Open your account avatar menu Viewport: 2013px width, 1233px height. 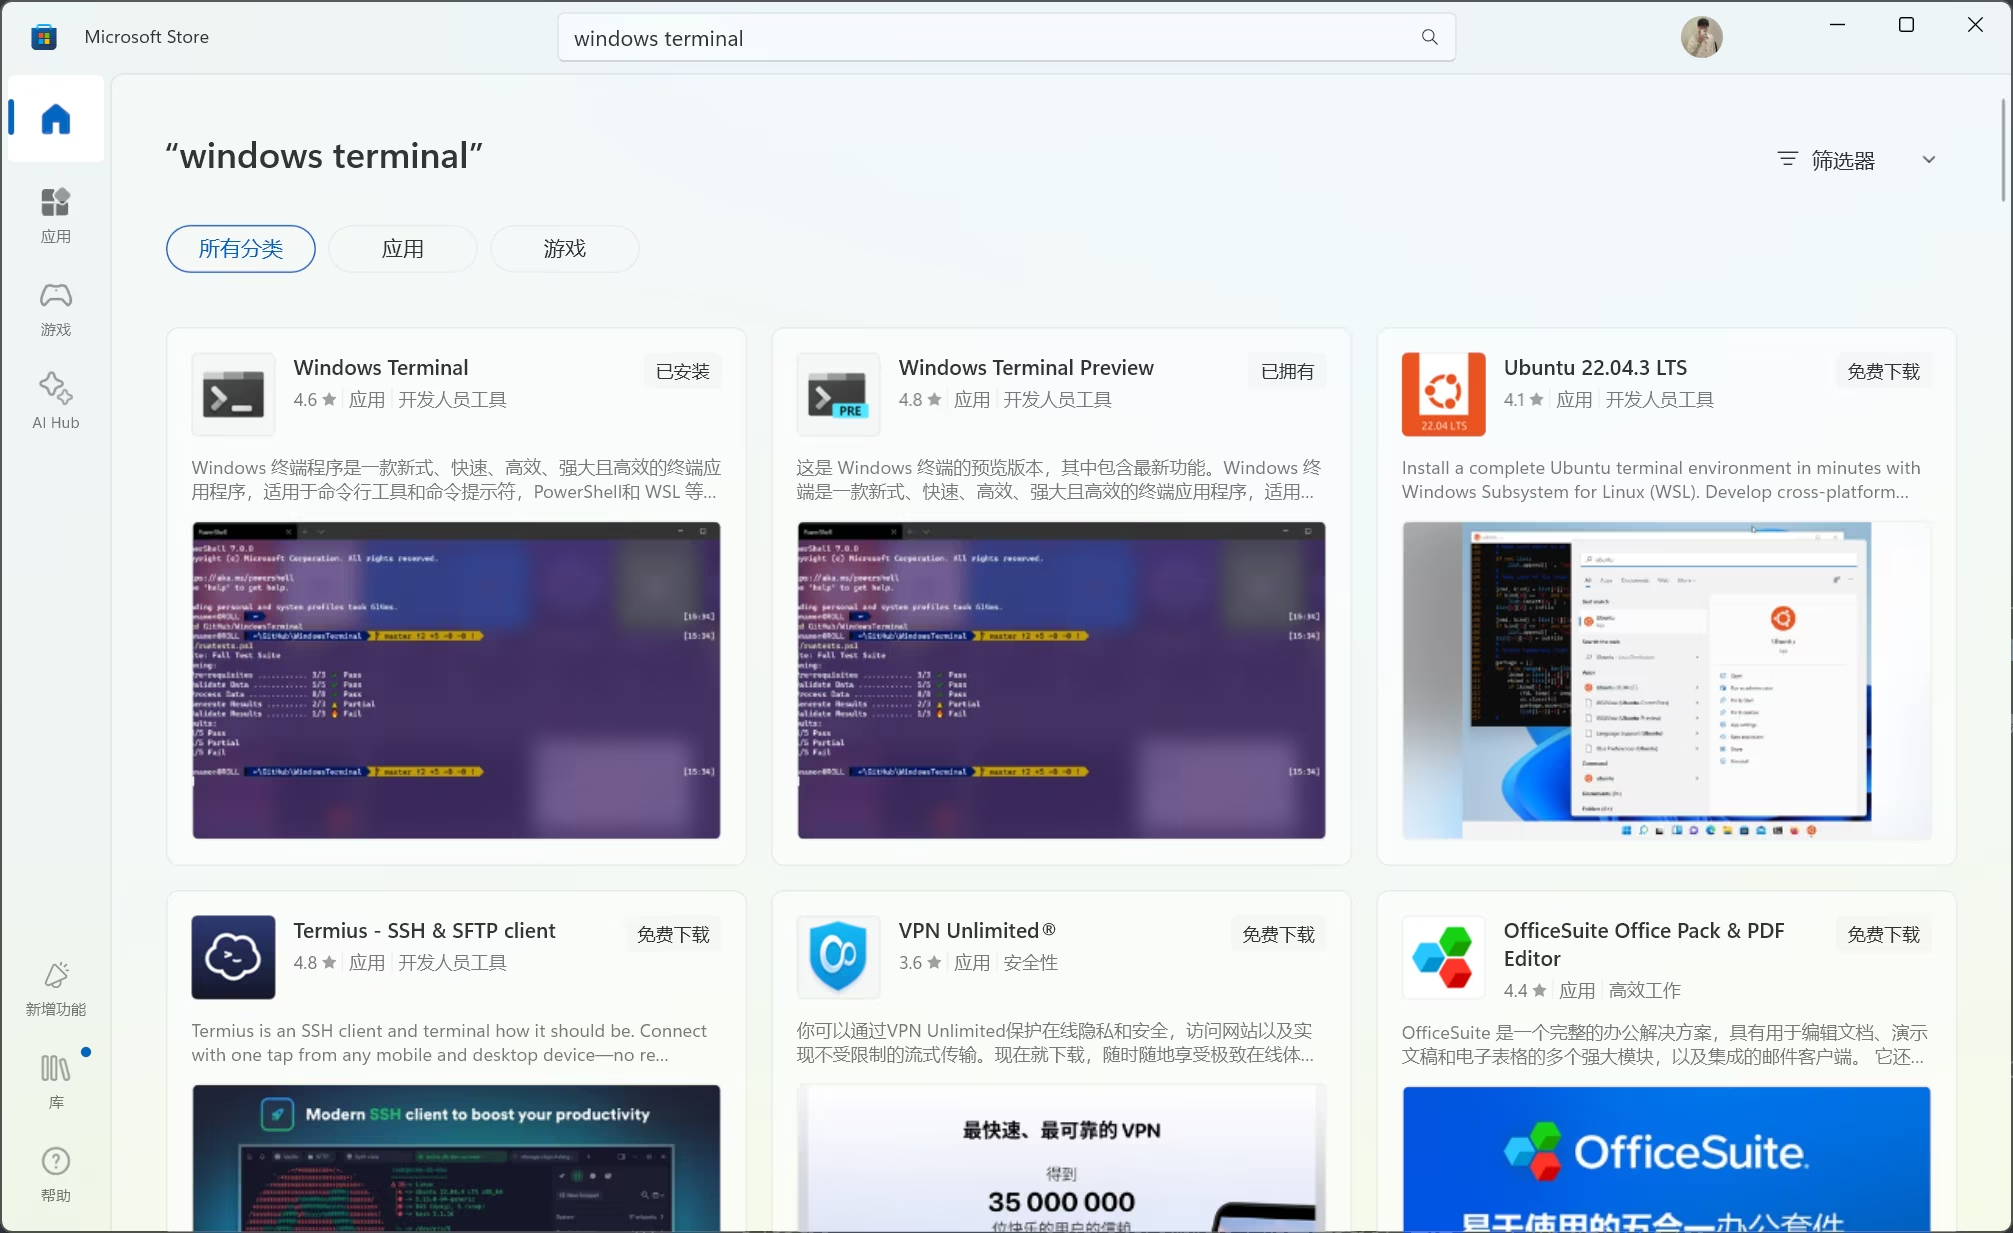pos(1701,36)
